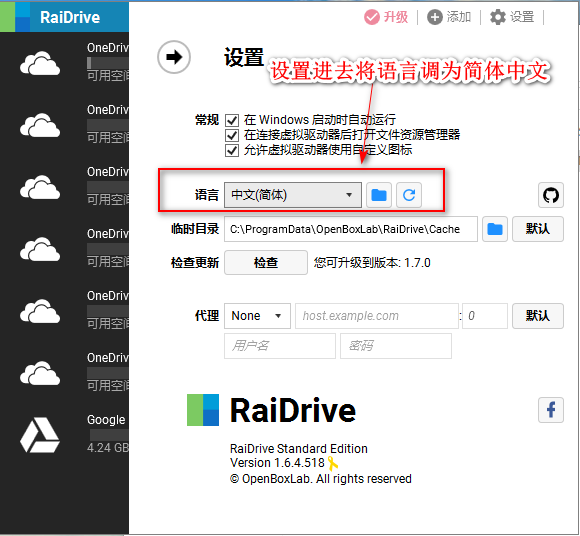The height and width of the screenshot is (536, 580).
Task: Click 设置 in the top menu
Action: (522, 17)
